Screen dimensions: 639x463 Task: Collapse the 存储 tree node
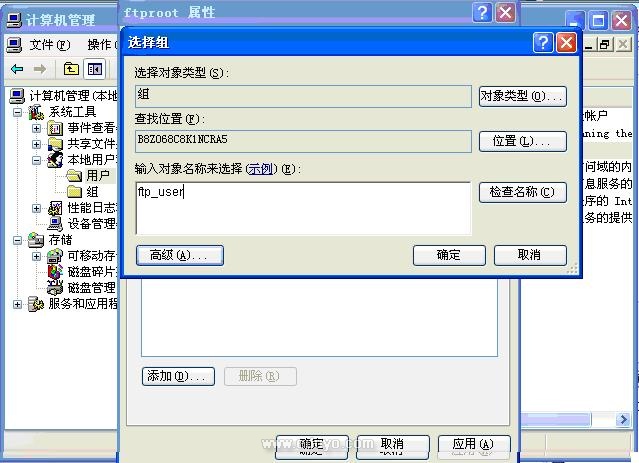[17, 240]
